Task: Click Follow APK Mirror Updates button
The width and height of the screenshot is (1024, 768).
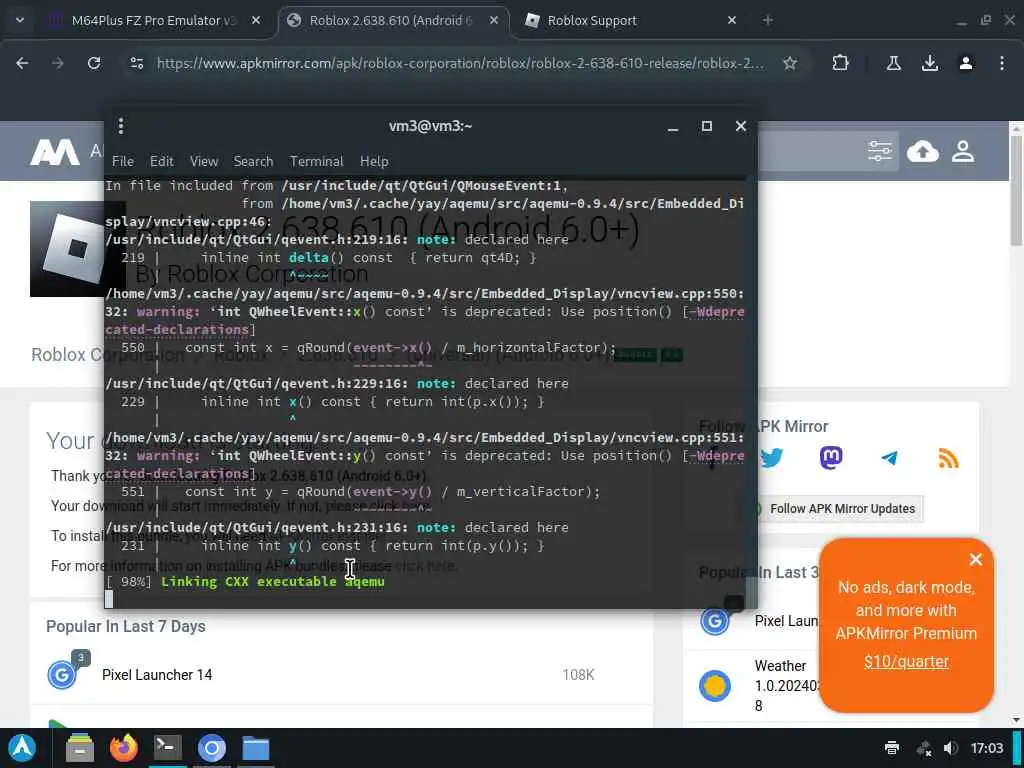Action: [x=842, y=509]
